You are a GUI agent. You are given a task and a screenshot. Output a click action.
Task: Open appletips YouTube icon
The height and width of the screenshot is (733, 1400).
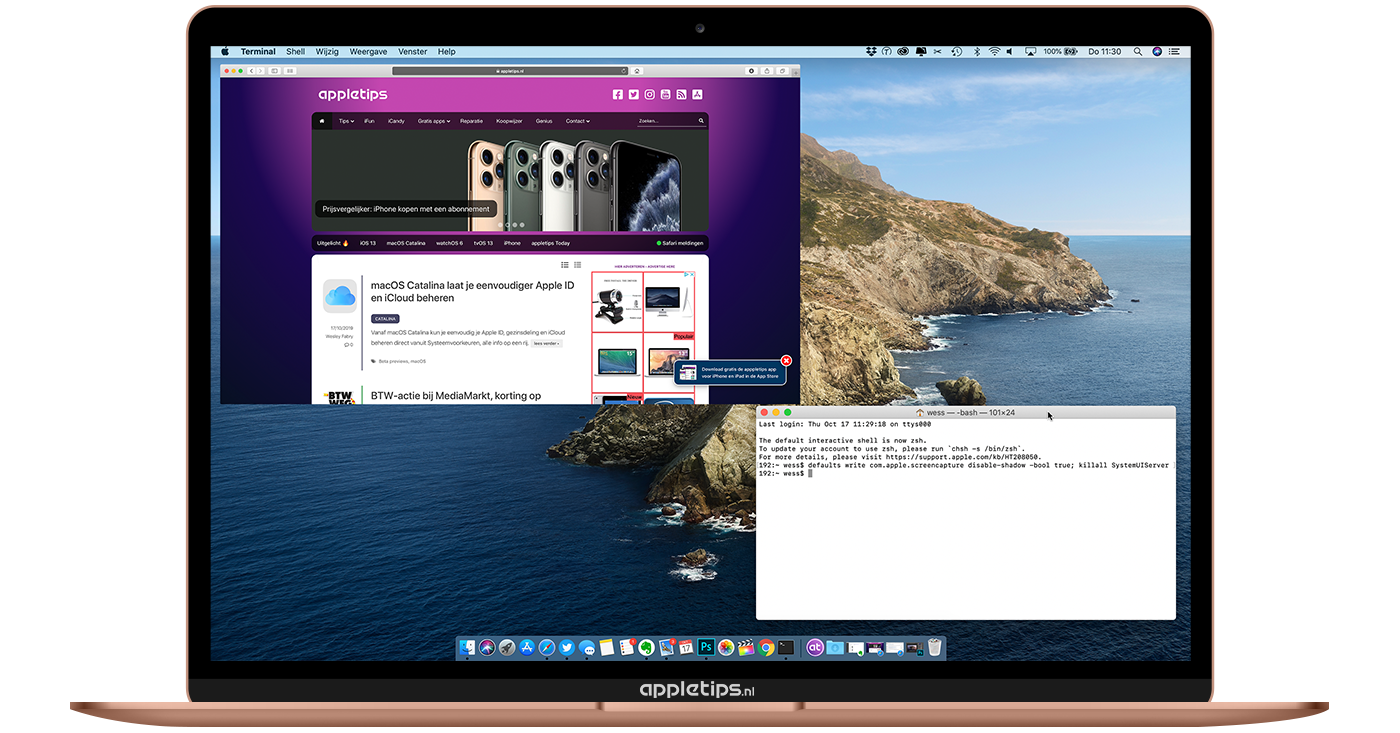click(665, 95)
